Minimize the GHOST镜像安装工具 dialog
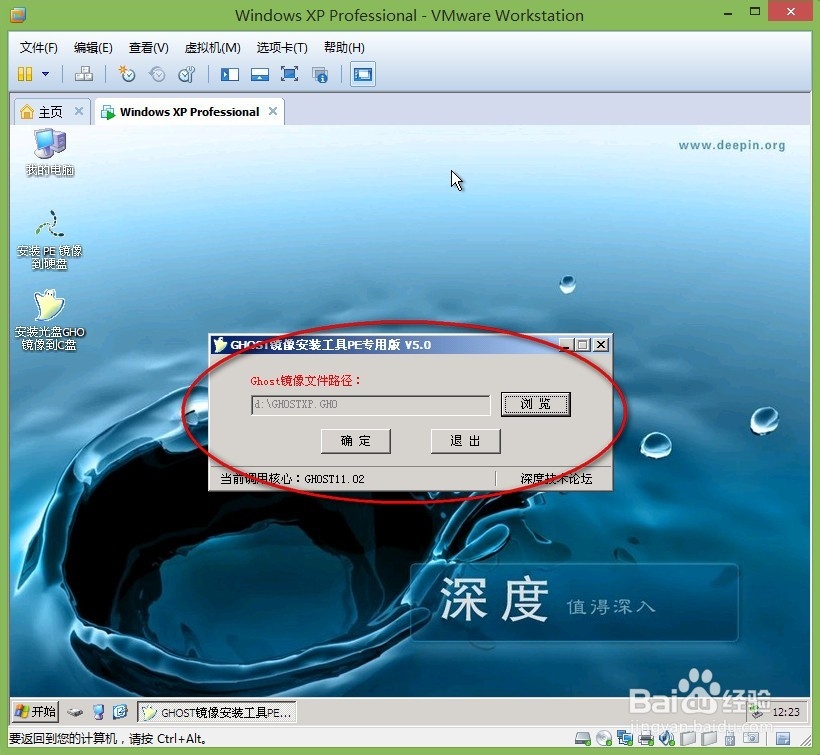The height and width of the screenshot is (755, 820). click(x=566, y=345)
